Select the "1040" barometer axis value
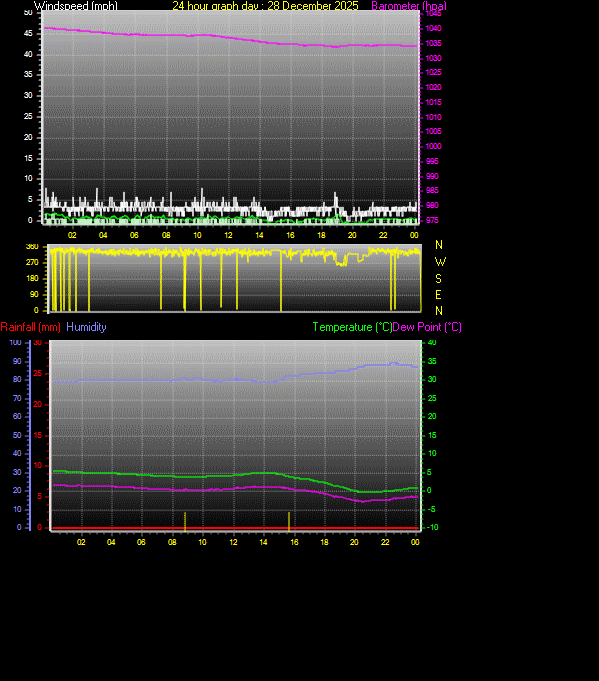Image resolution: width=599 pixels, height=681 pixels. coord(433,28)
